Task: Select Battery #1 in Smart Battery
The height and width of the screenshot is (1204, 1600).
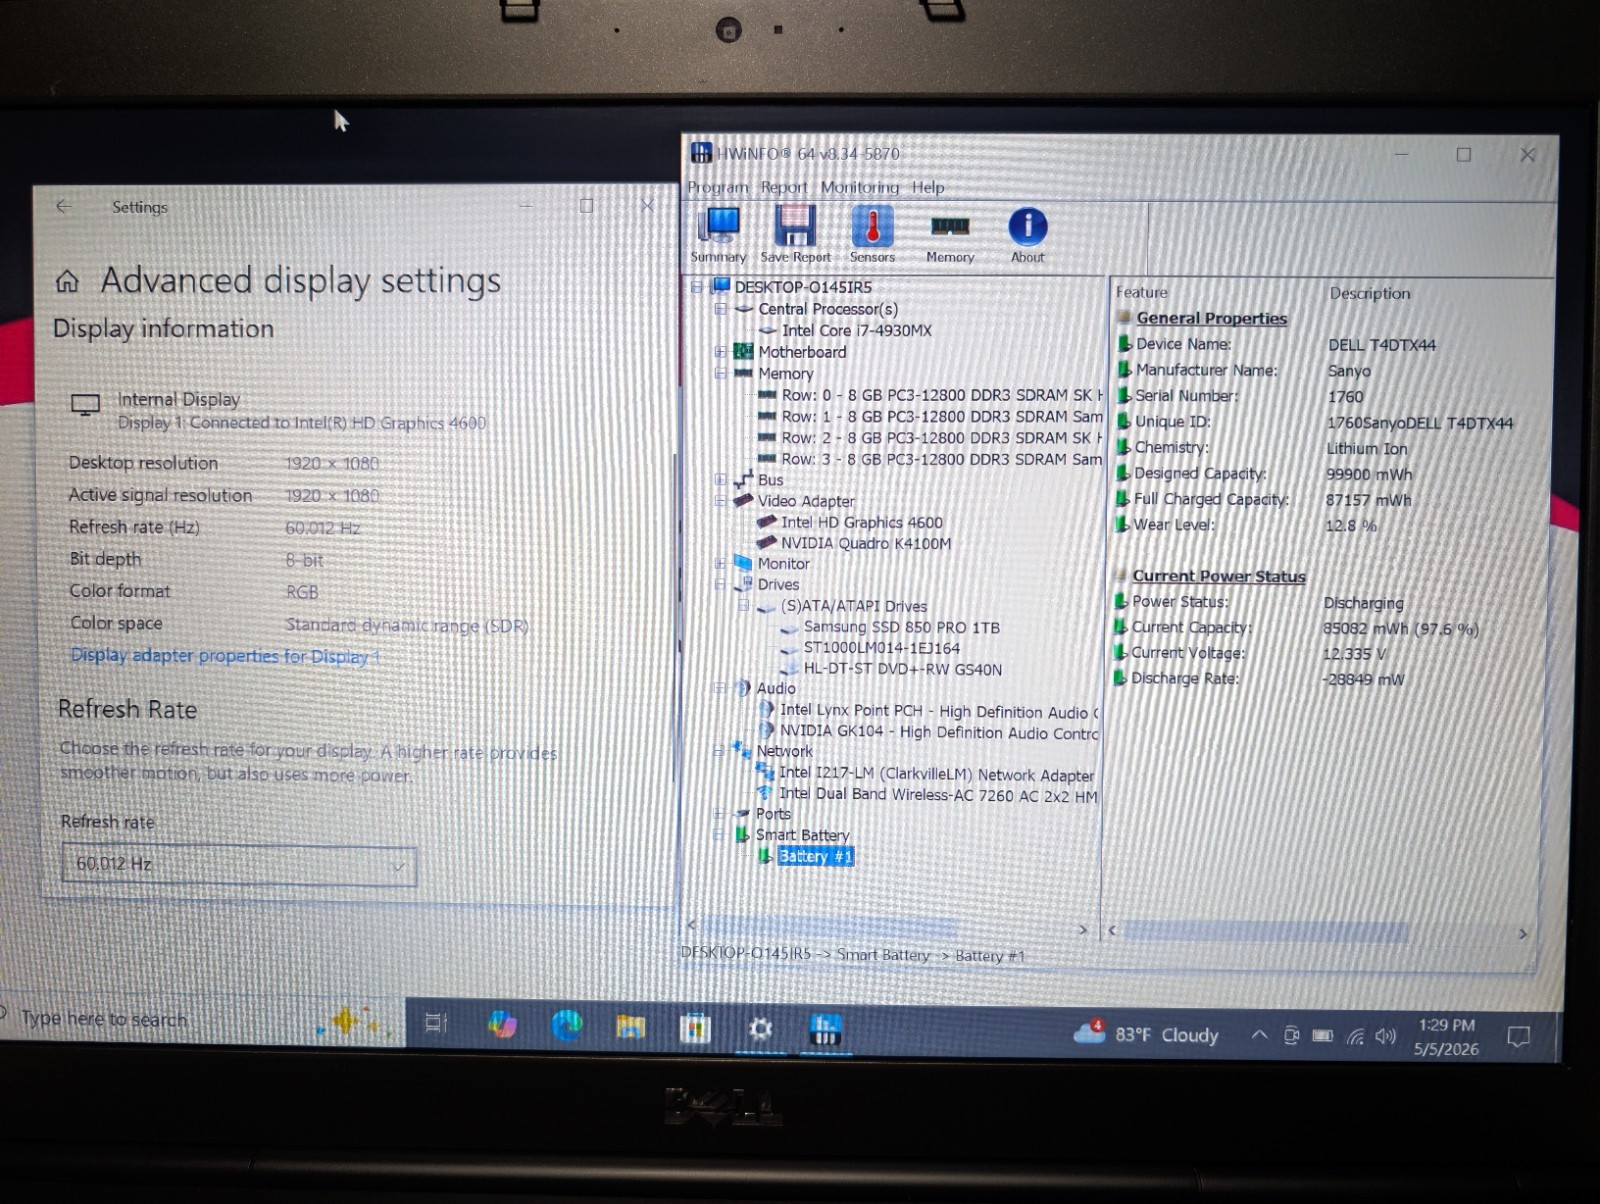Action: coord(815,856)
